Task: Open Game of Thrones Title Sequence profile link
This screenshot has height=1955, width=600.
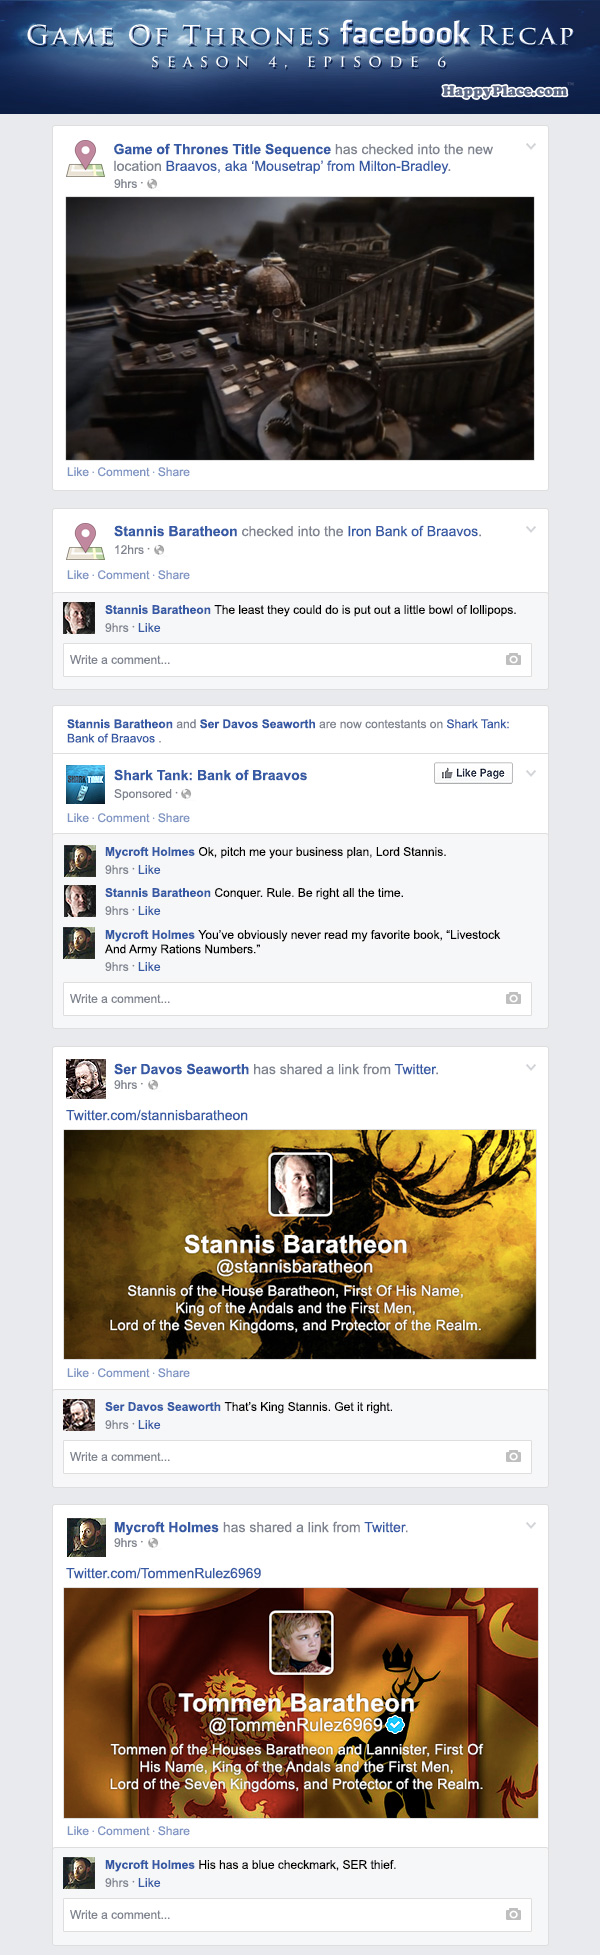Action: [222, 149]
